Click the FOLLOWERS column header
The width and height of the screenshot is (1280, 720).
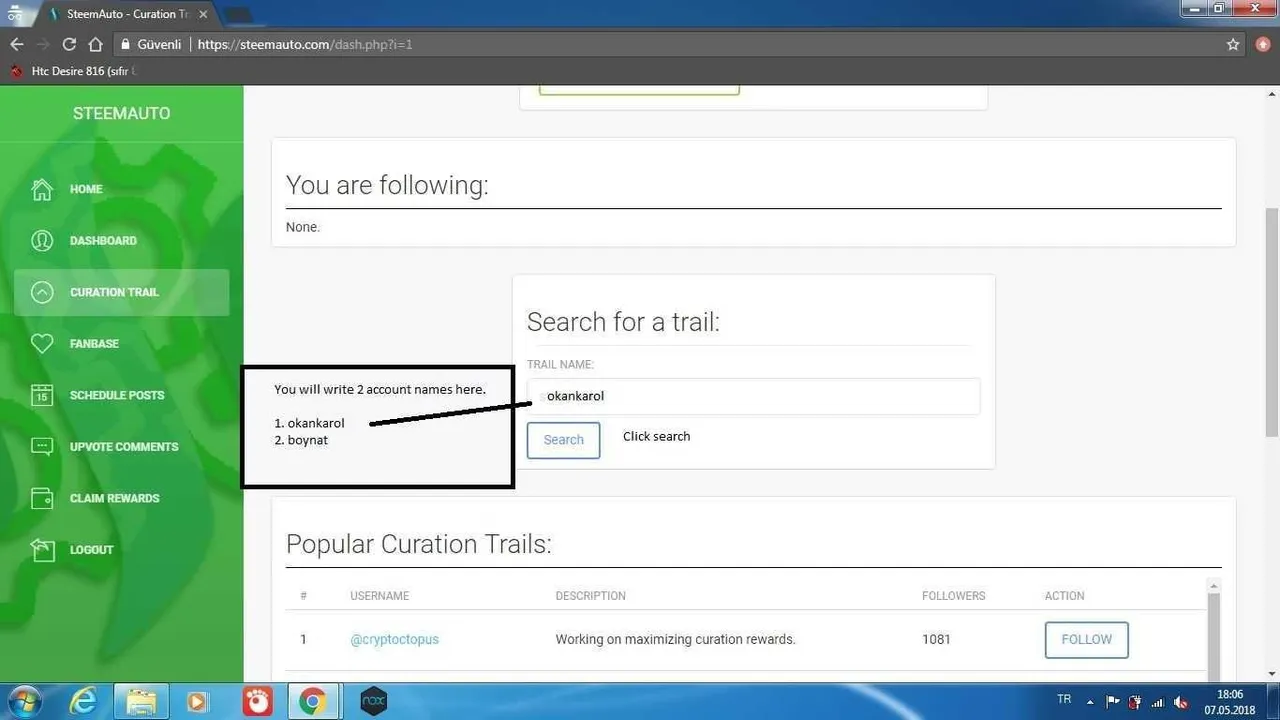pos(953,596)
